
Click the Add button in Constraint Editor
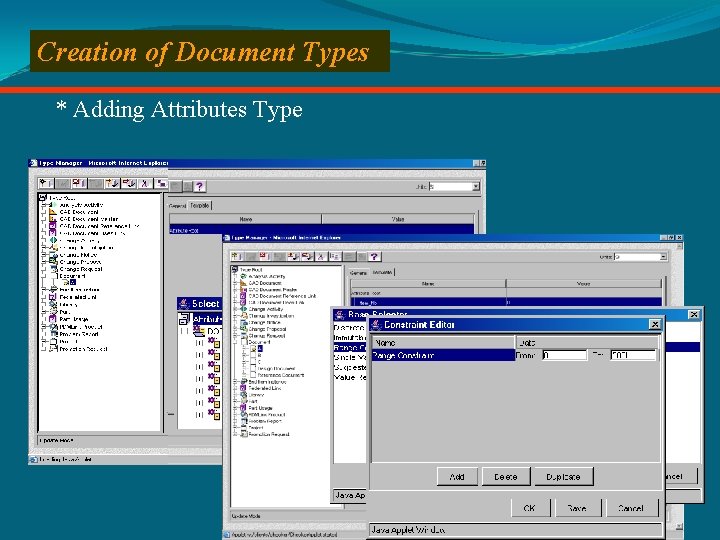456,477
